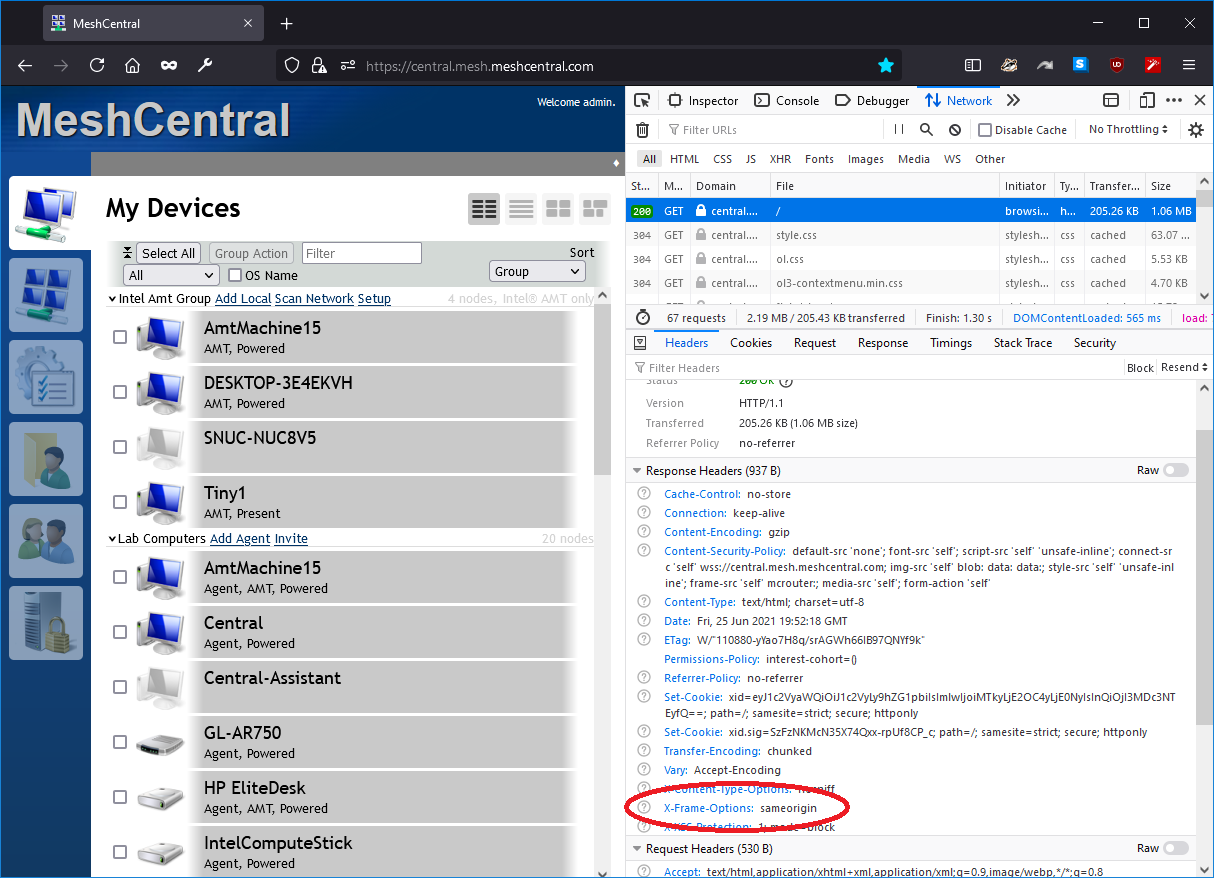Open the Resend dropdown

point(1184,368)
